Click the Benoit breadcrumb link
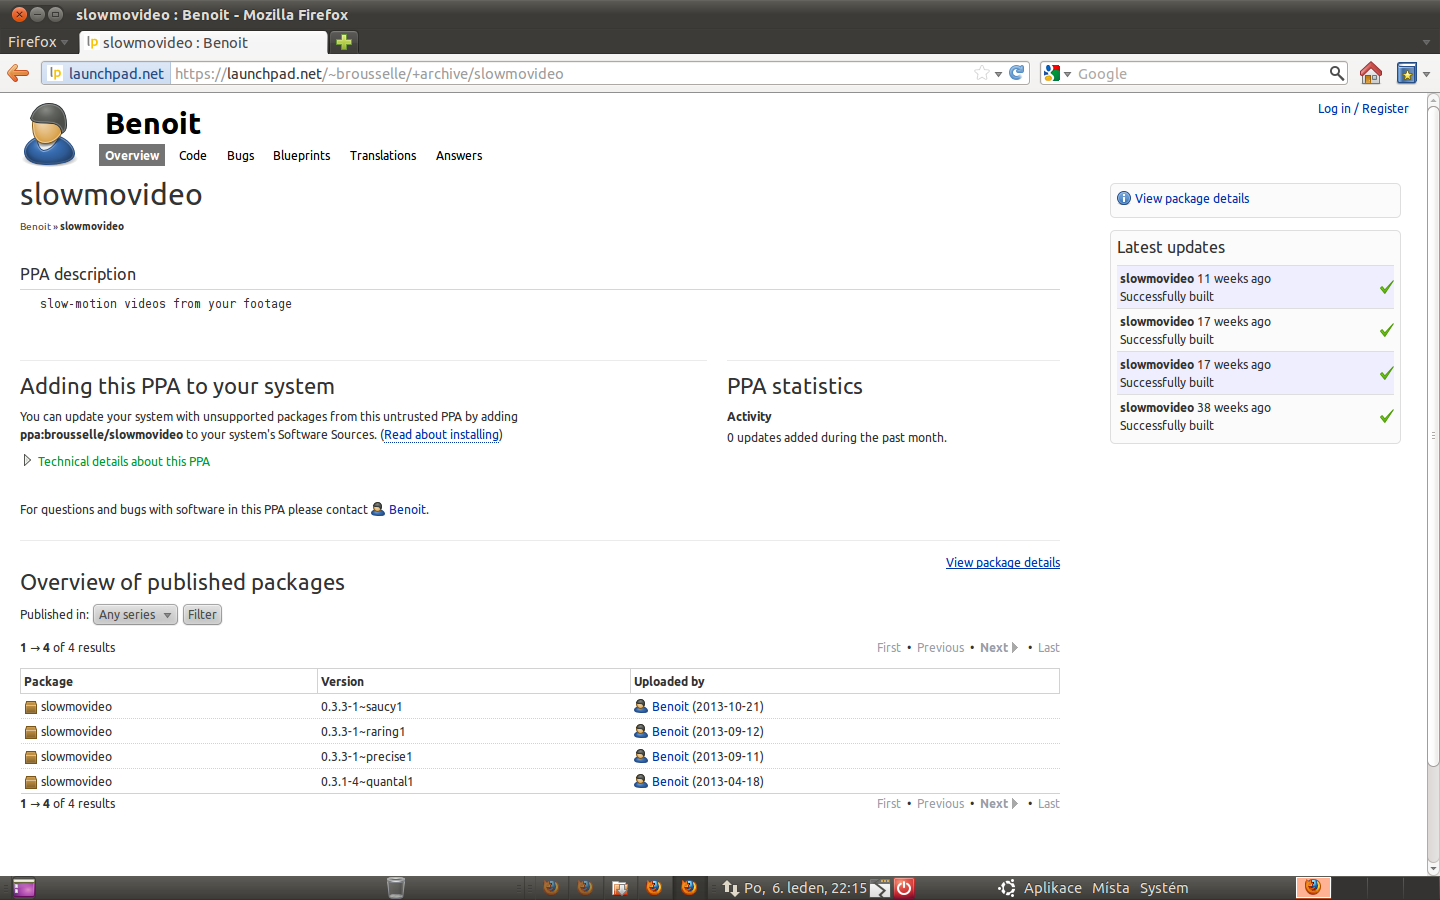This screenshot has height=900, width=1440. [x=35, y=226]
